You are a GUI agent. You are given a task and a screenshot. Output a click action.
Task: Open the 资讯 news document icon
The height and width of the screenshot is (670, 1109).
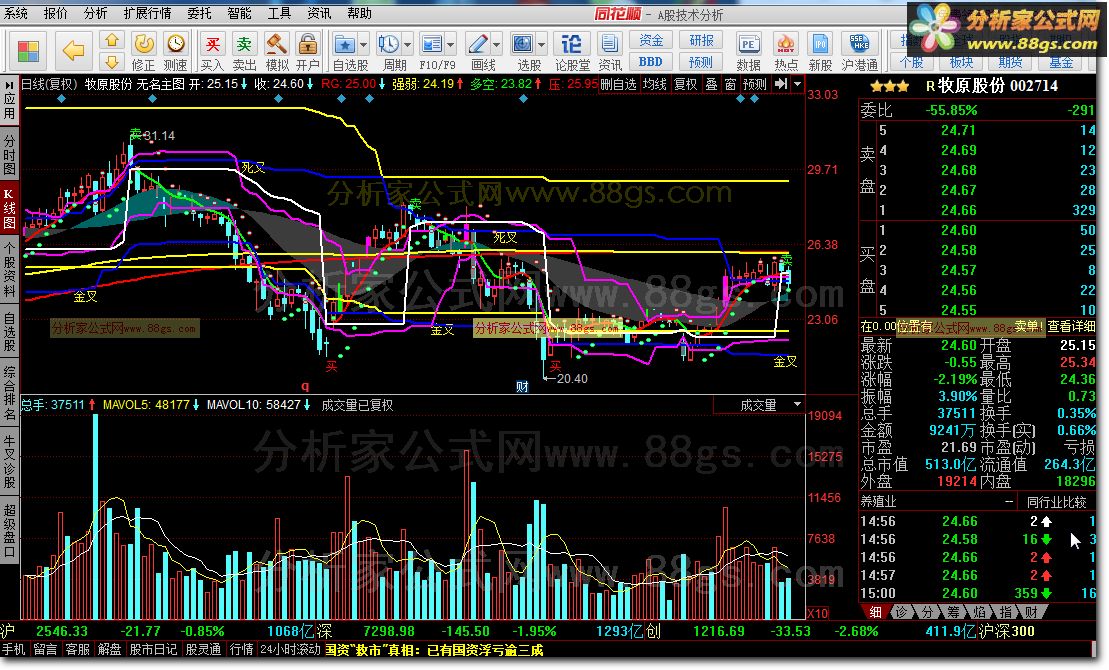[609, 51]
